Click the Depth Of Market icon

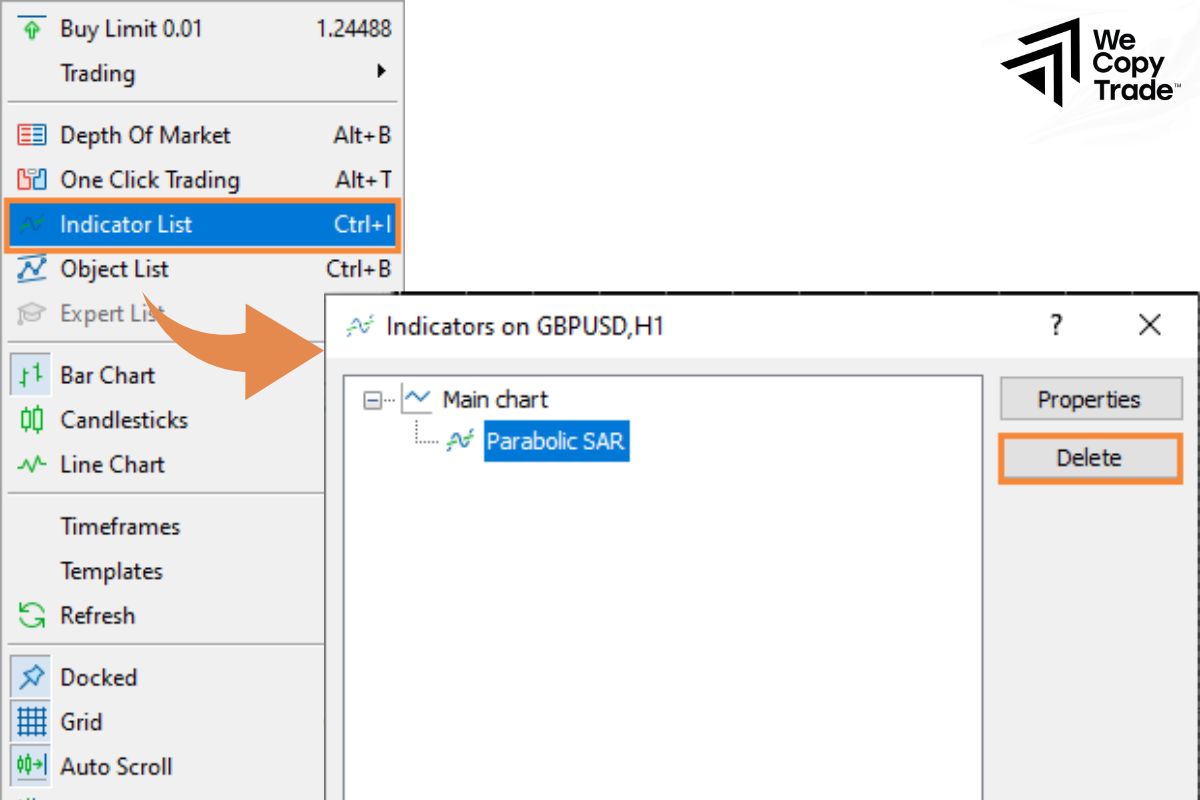tap(30, 135)
